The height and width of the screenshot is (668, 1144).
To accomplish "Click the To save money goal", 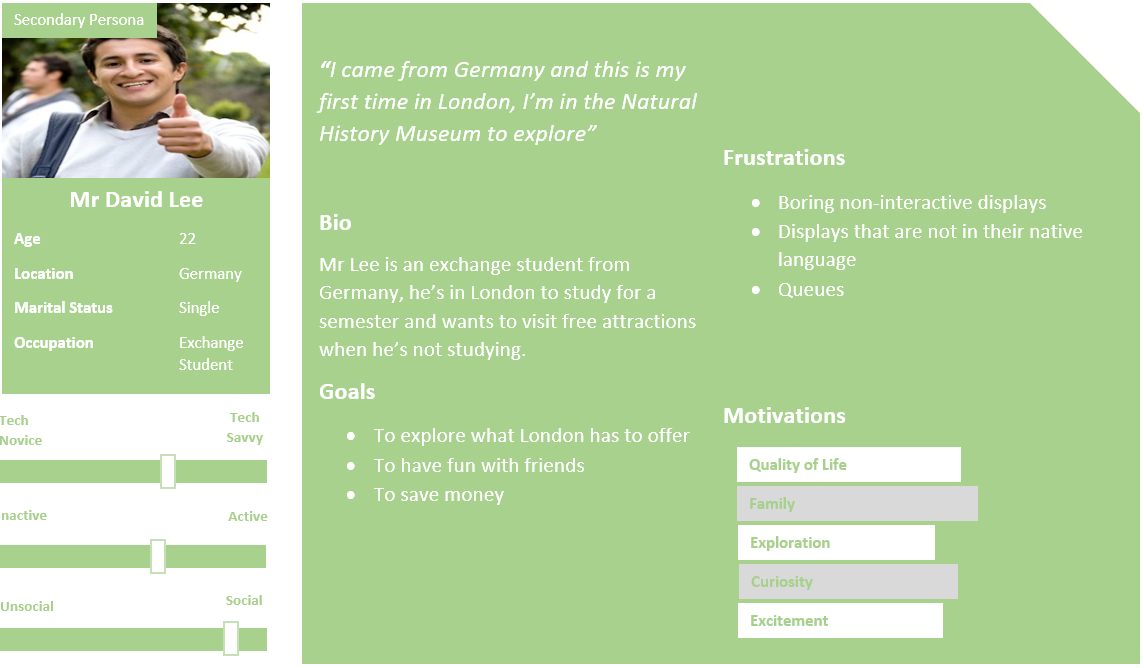I will 438,494.
